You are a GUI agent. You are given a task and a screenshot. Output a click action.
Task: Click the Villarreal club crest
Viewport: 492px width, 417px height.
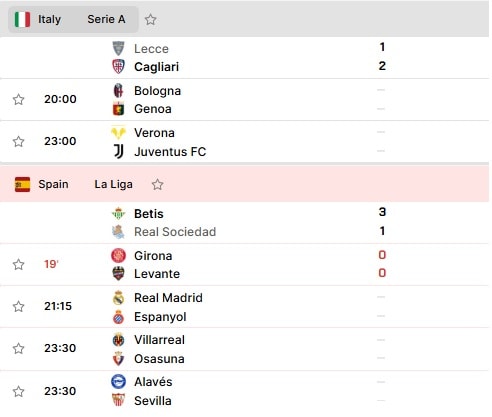click(x=118, y=340)
